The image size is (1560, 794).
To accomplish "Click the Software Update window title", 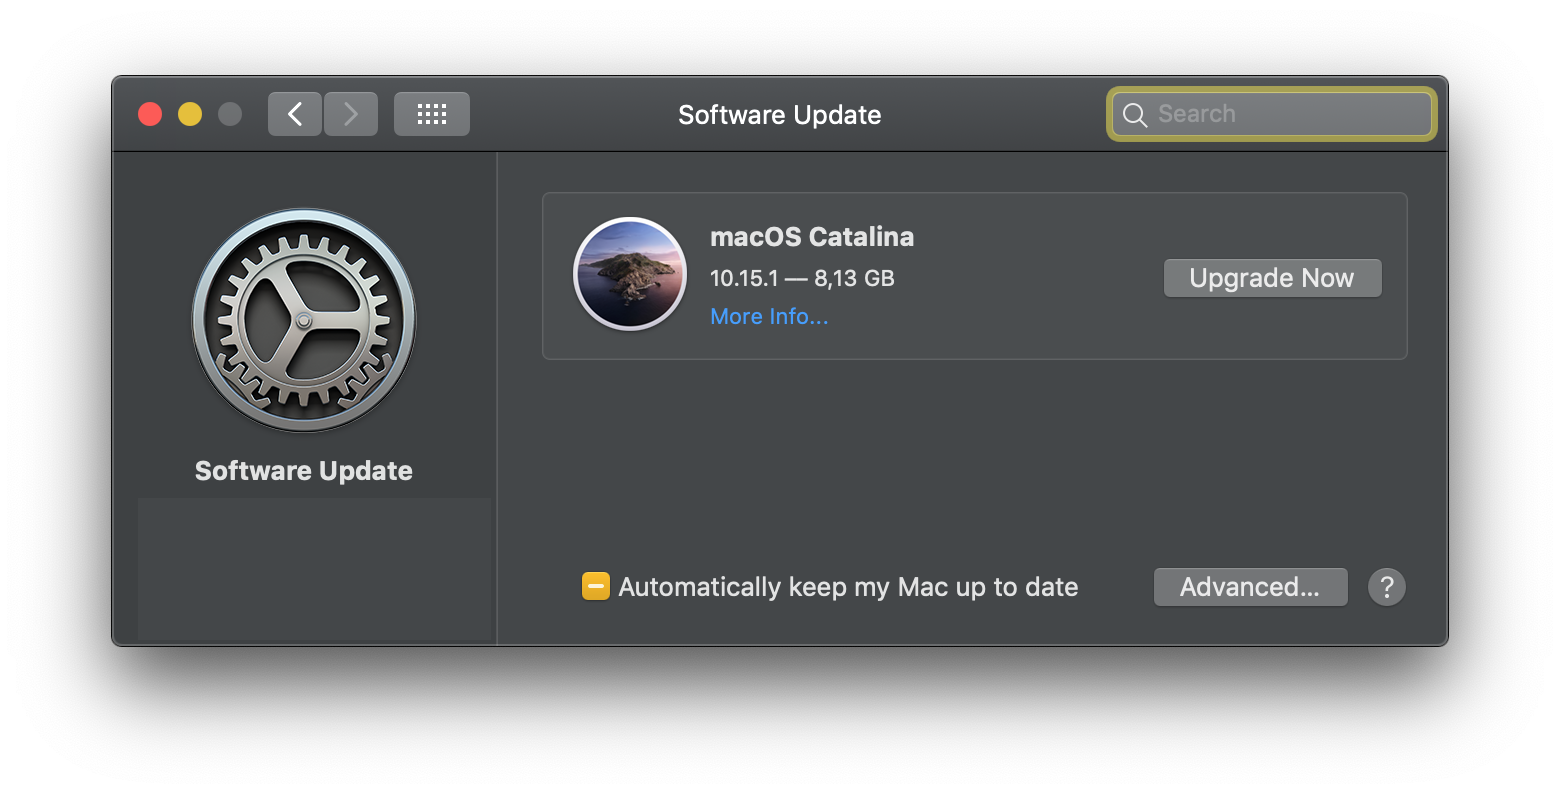I will click(x=779, y=115).
